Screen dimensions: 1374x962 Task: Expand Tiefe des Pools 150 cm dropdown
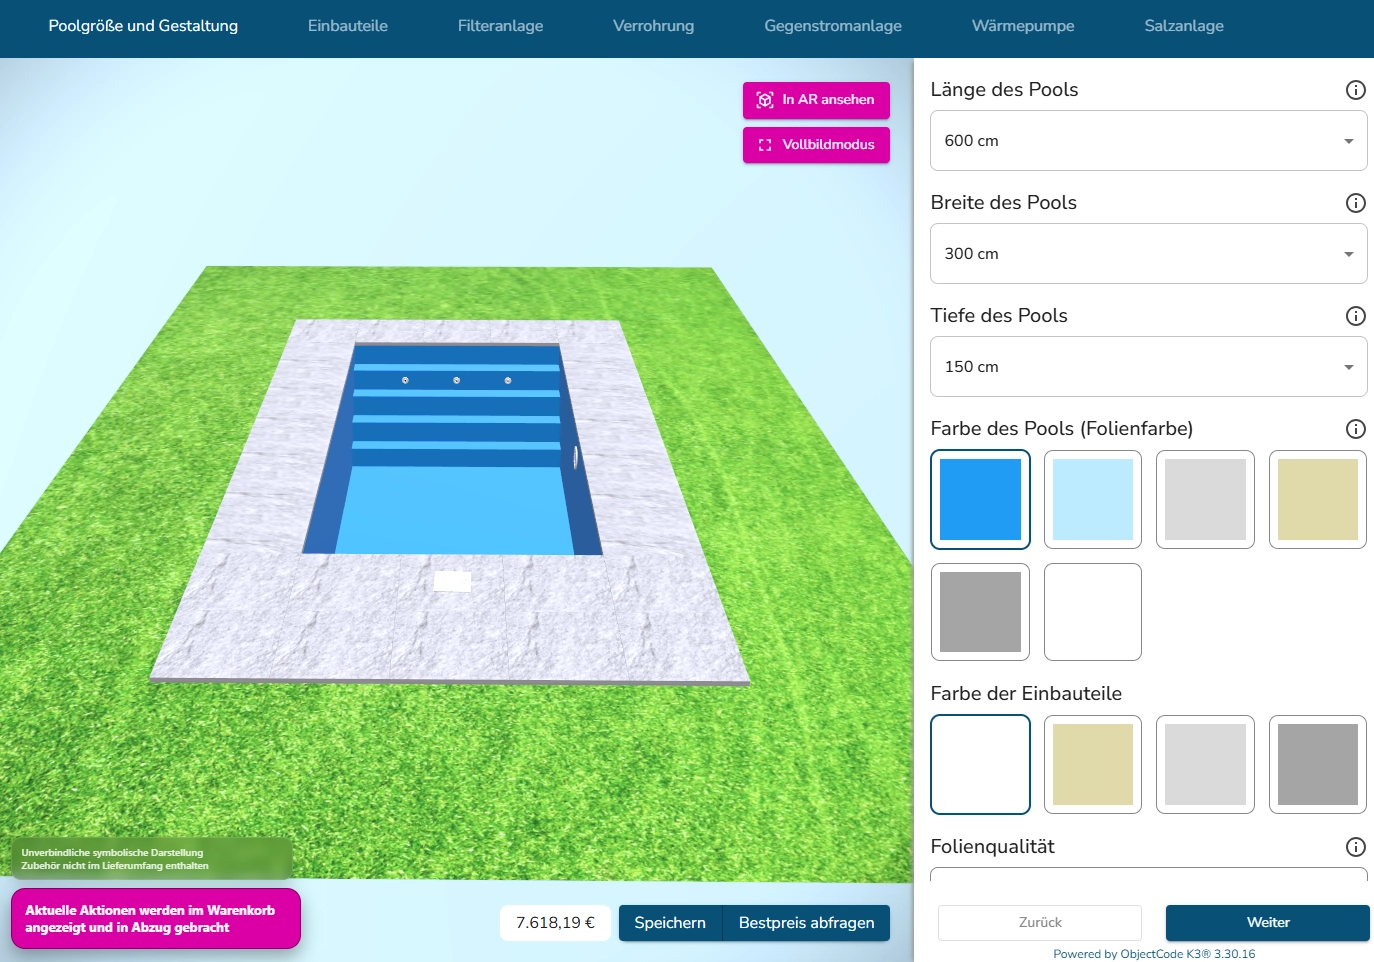click(1148, 367)
